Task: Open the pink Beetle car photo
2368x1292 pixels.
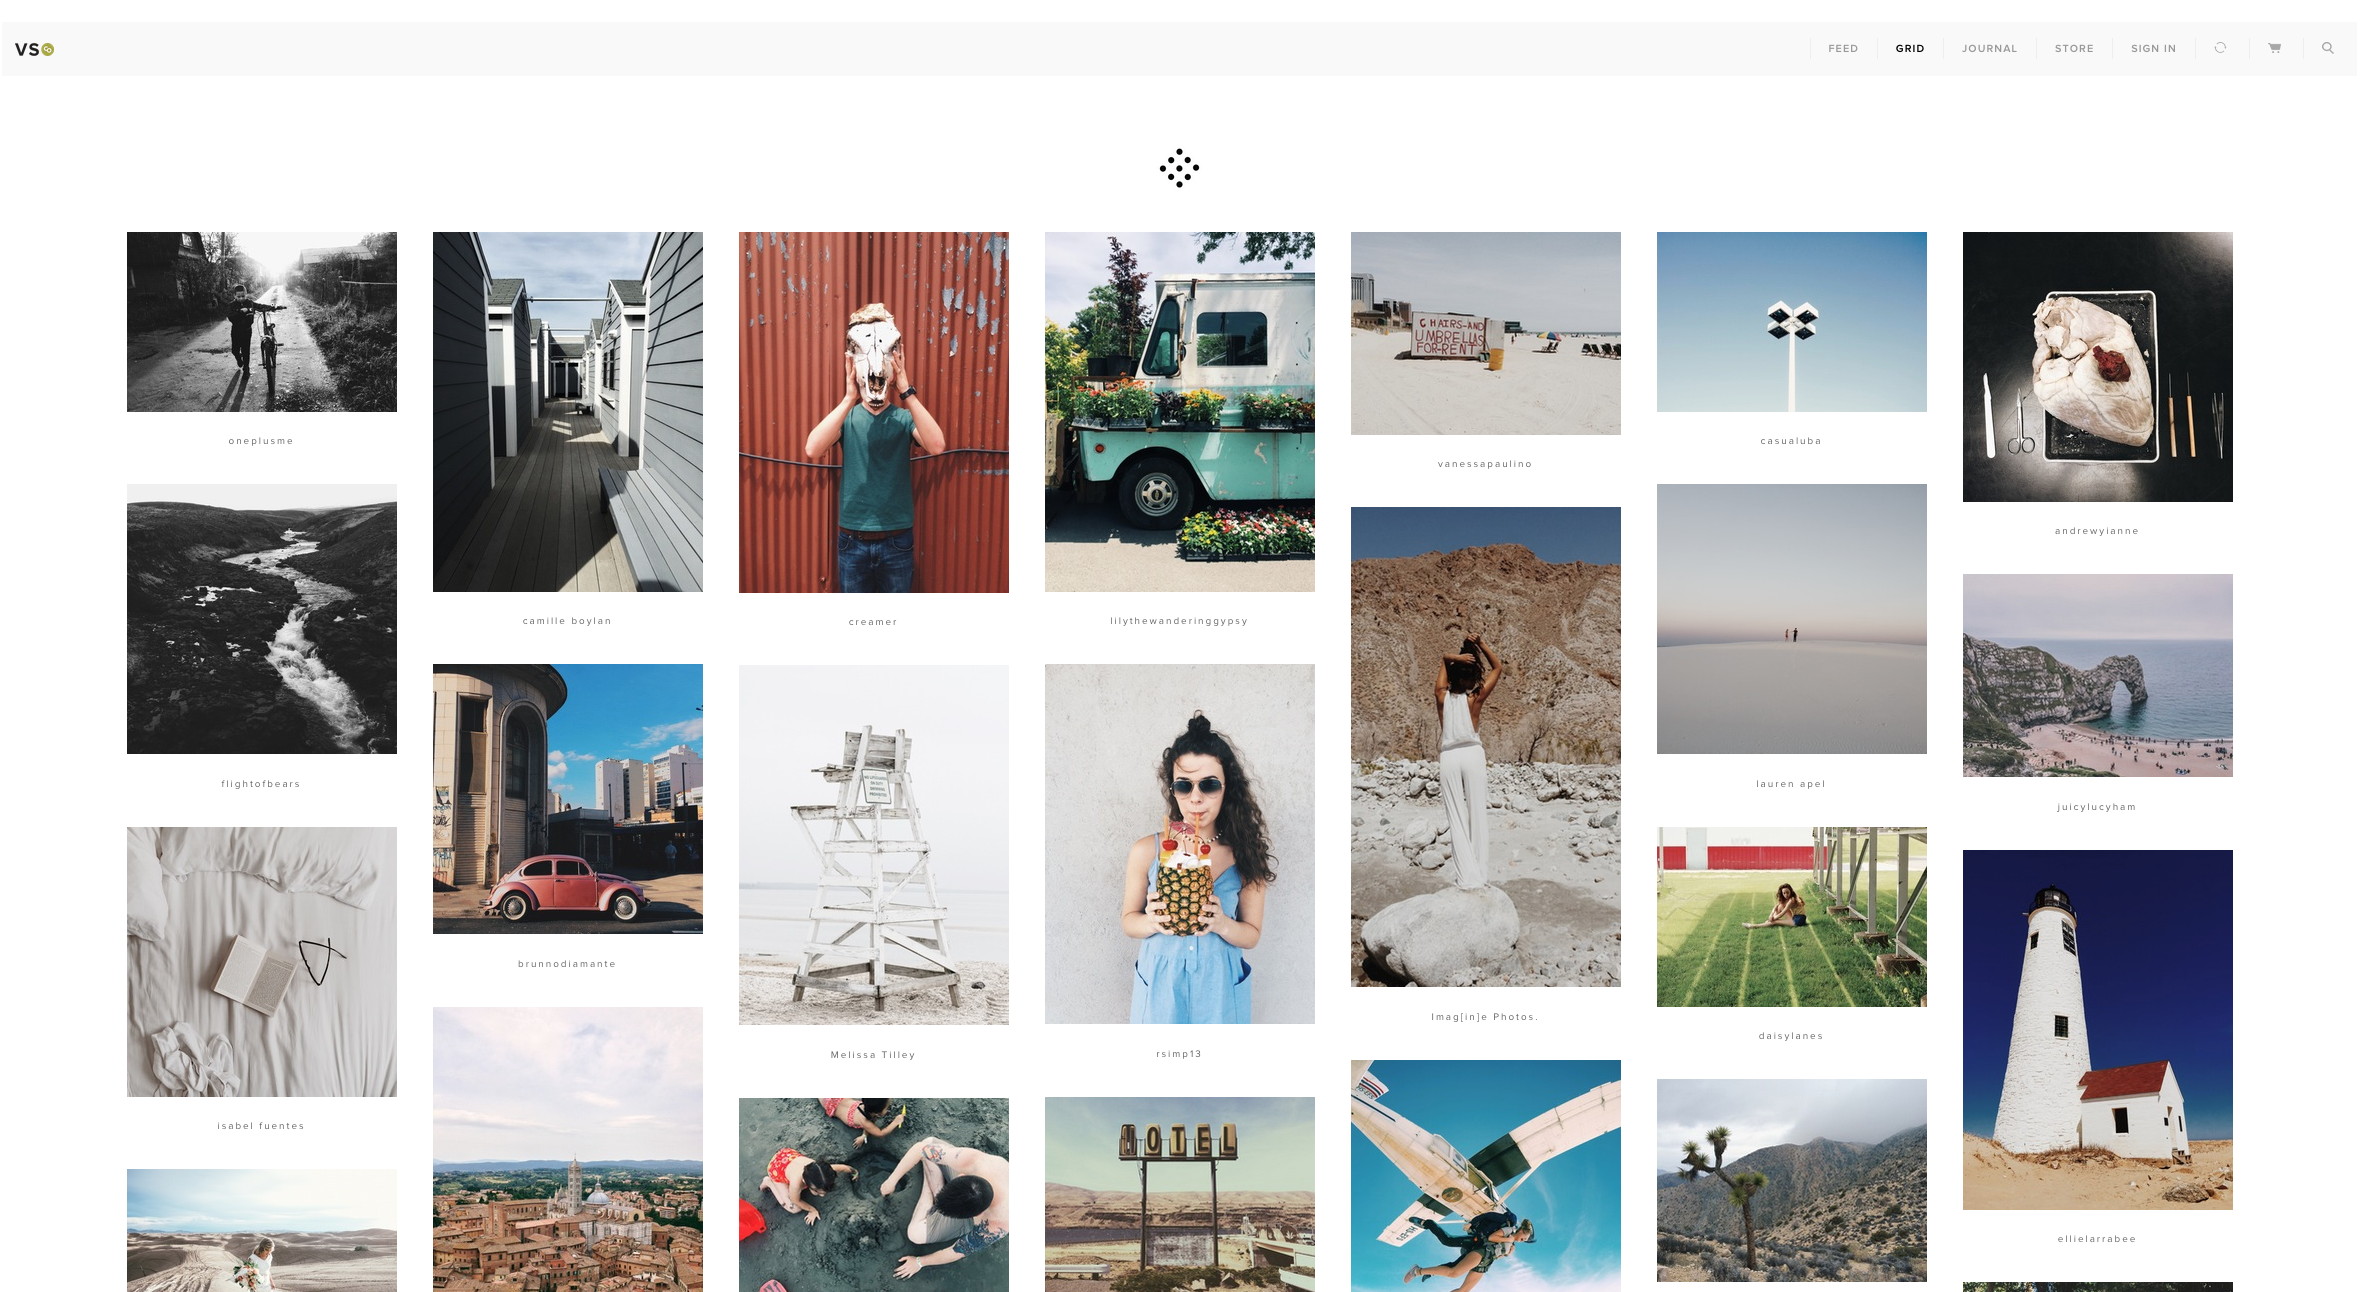Action: pyautogui.click(x=567, y=798)
